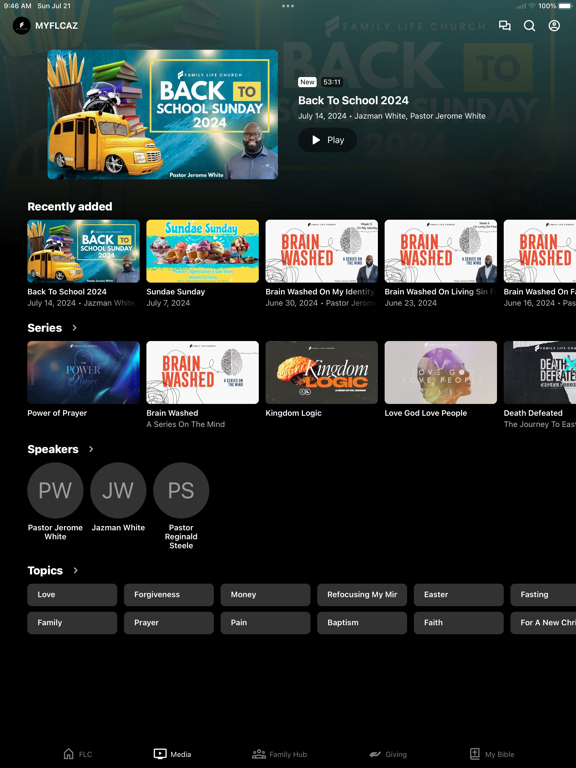Select speaker Jazman White avatar

click(118, 490)
